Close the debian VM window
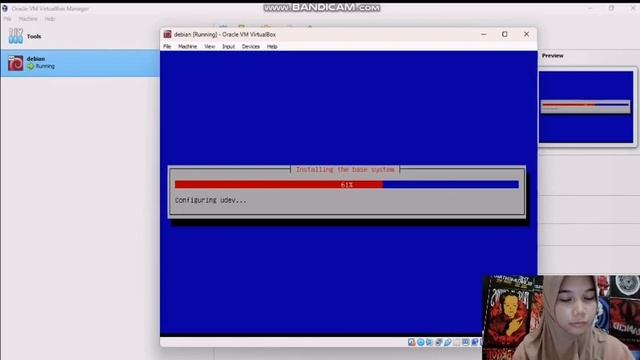 click(x=527, y=34)
